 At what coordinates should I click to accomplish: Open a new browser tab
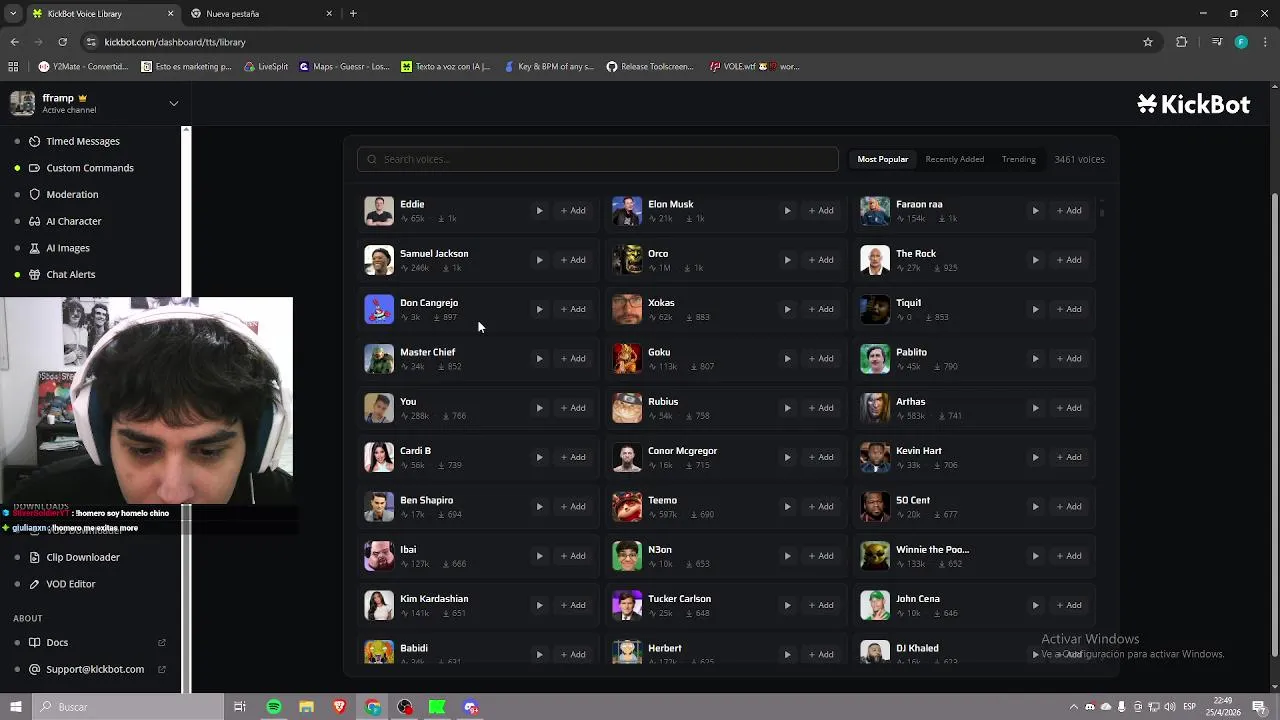tap(353, 14)
